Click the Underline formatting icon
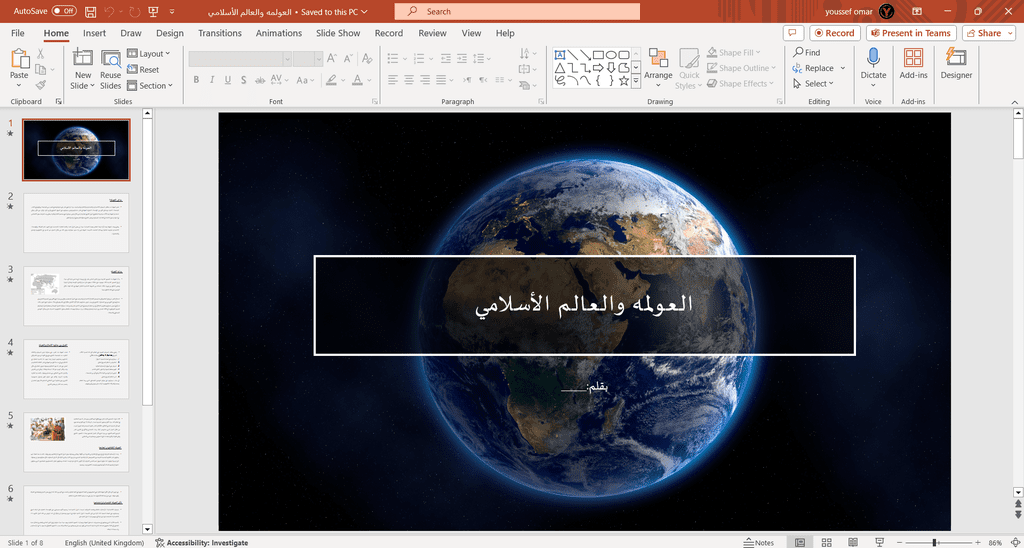This screenshot has height=548, width=1024. click(x=227, y=80)
